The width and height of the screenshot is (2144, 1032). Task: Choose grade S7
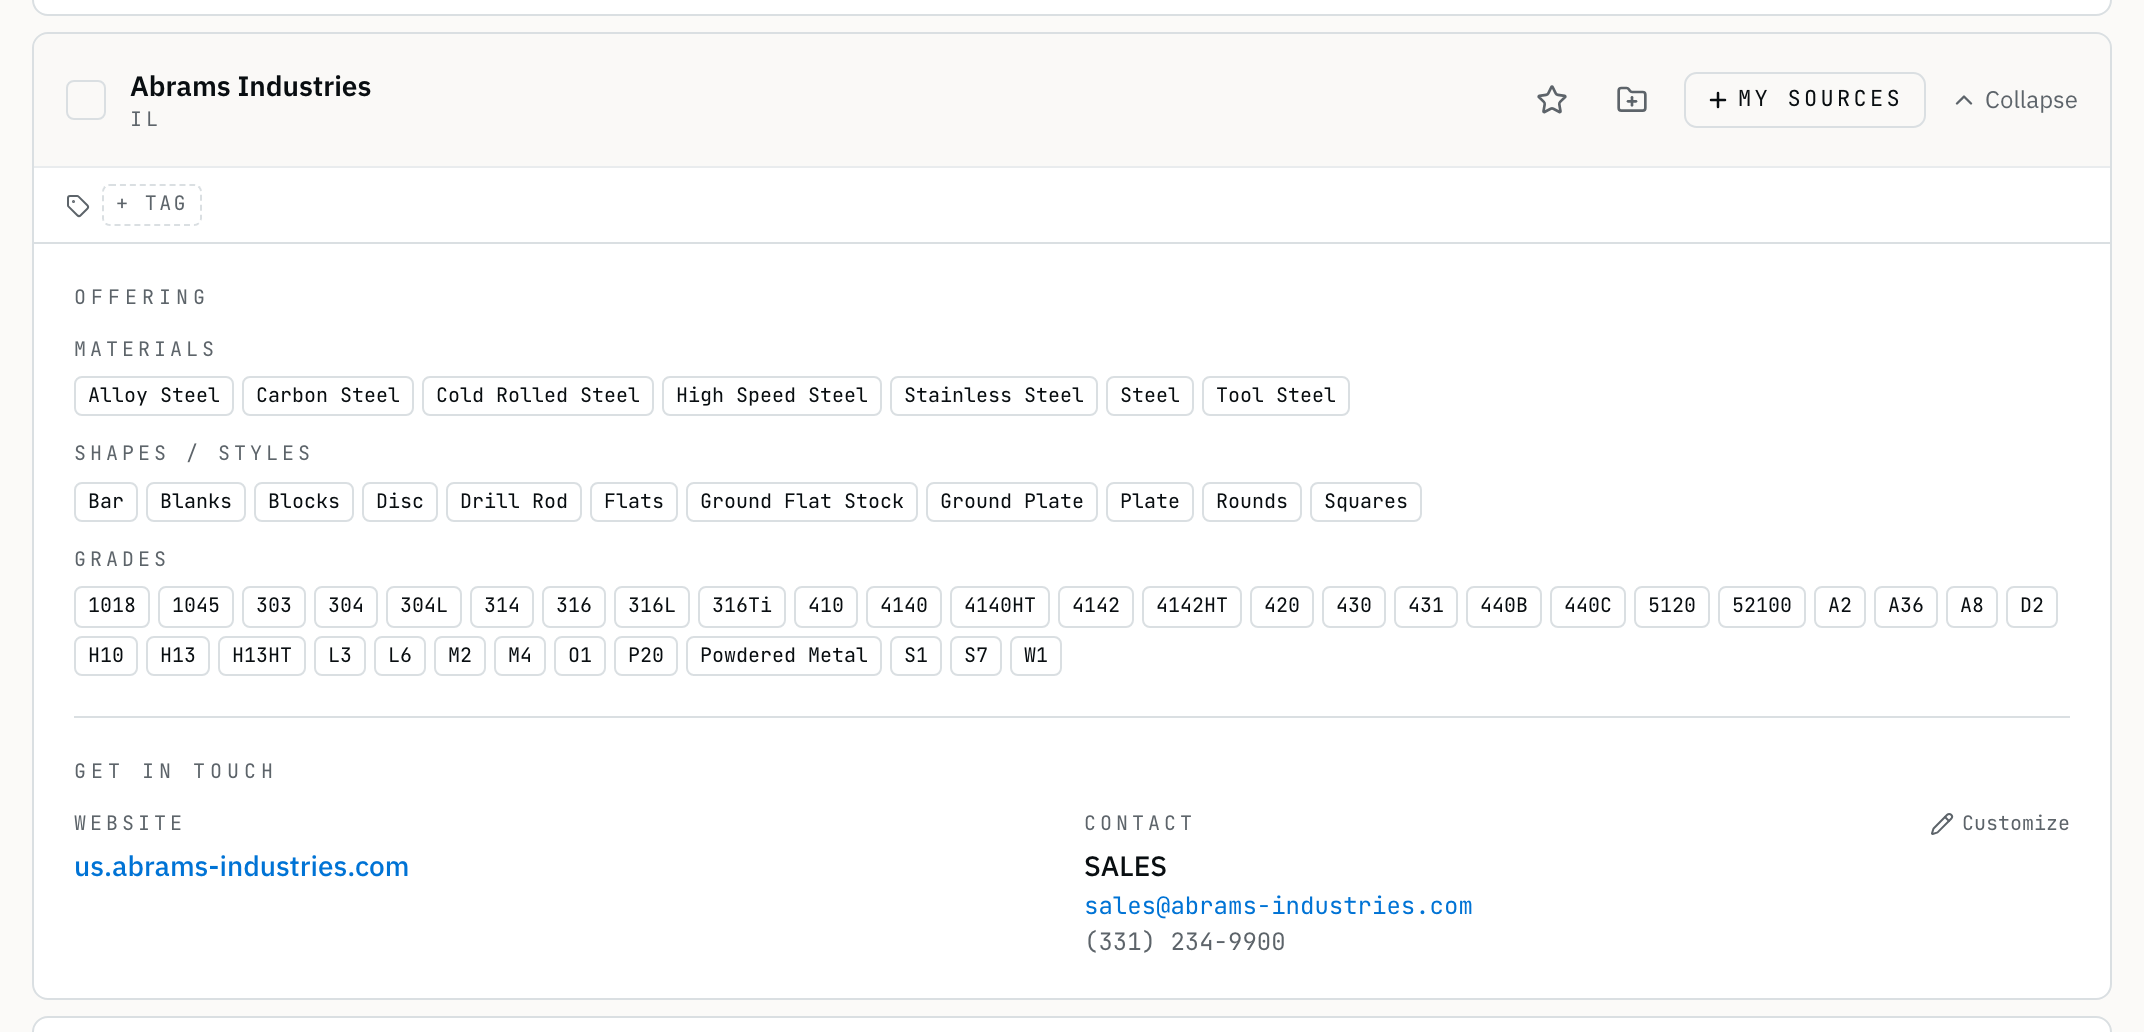tap(976, 656)
